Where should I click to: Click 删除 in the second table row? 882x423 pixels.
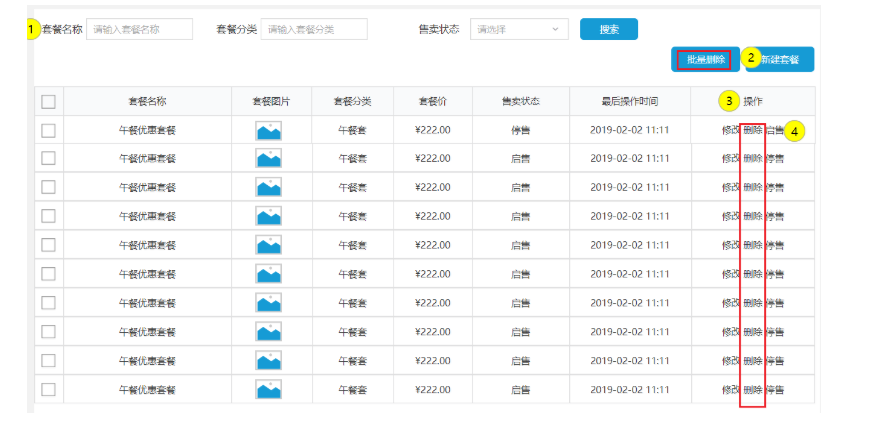(753, 159)
